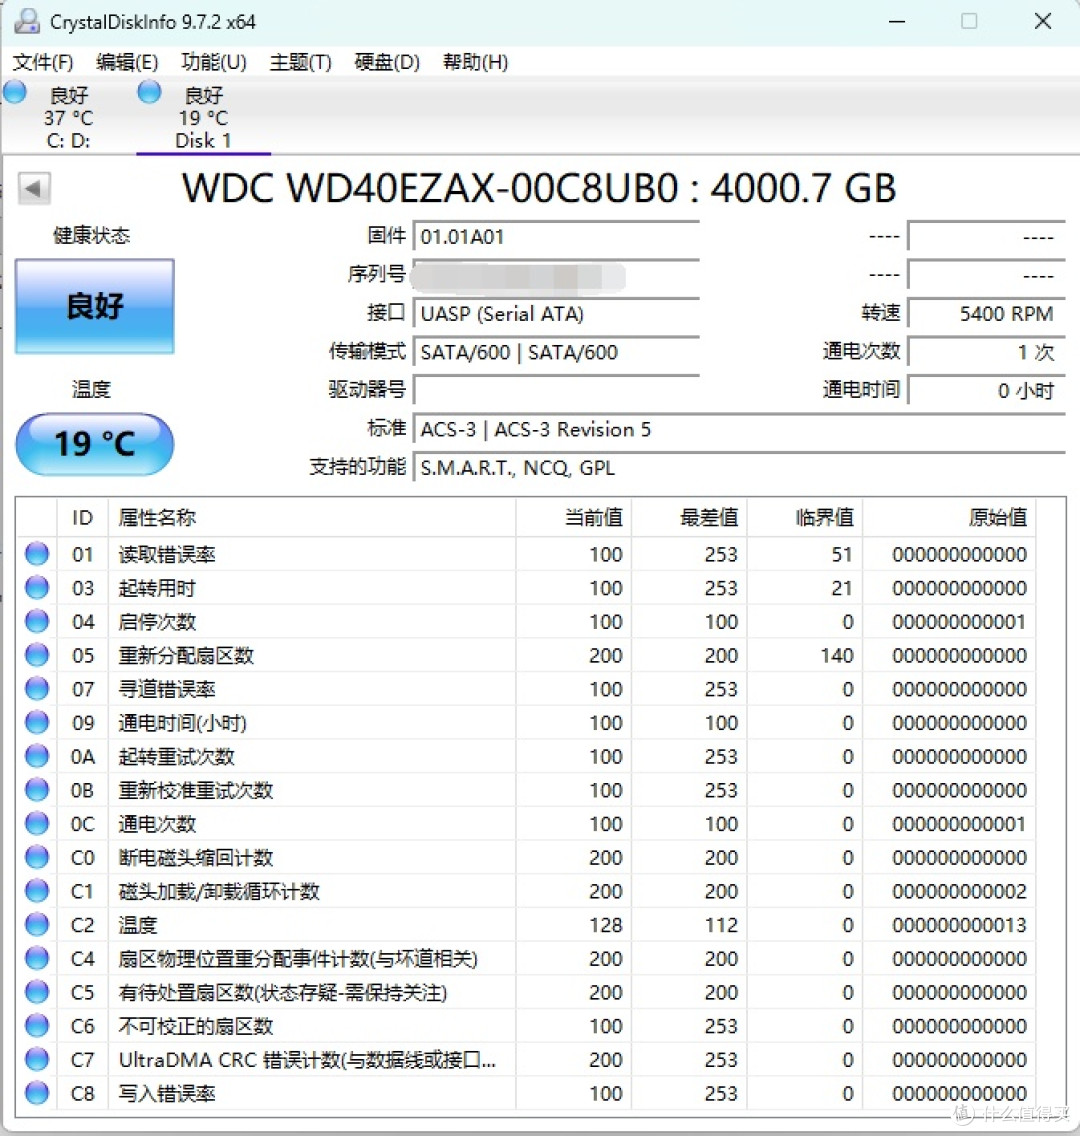Click the blue health orb above C: D:

(x=15, y=92)
